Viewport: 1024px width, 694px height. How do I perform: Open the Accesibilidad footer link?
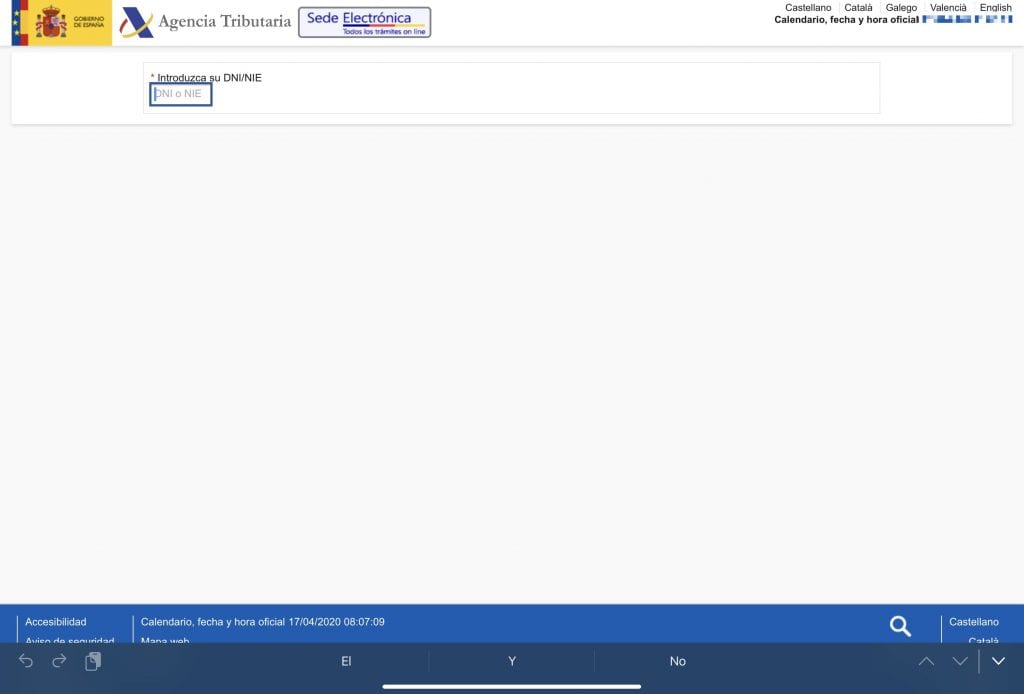pyautogui.click(x=56, y=622)
